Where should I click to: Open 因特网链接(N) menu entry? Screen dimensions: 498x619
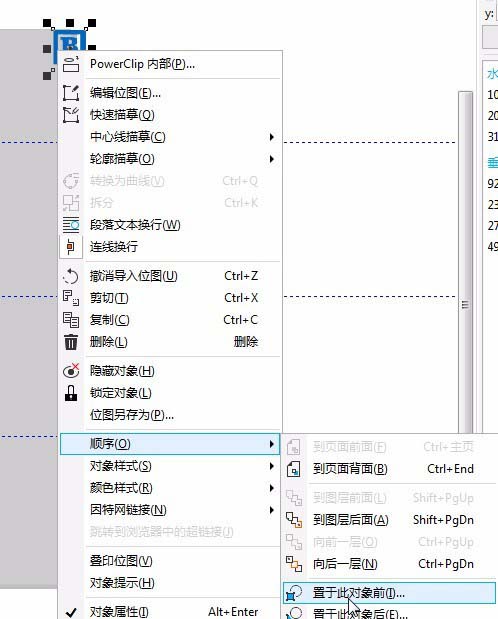170,510
